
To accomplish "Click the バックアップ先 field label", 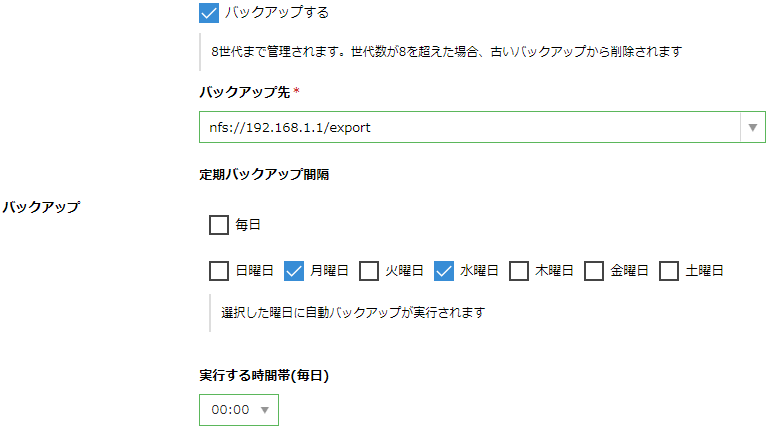I will [244, 92].
